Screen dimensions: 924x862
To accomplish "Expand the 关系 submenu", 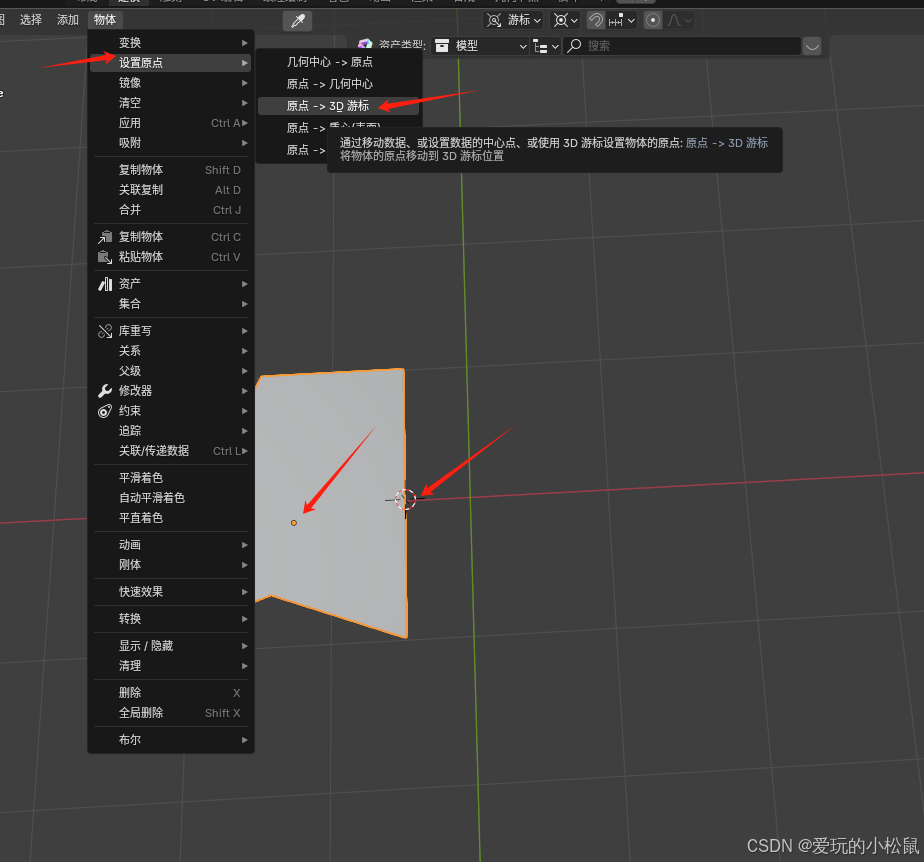I will click(171, 351).
